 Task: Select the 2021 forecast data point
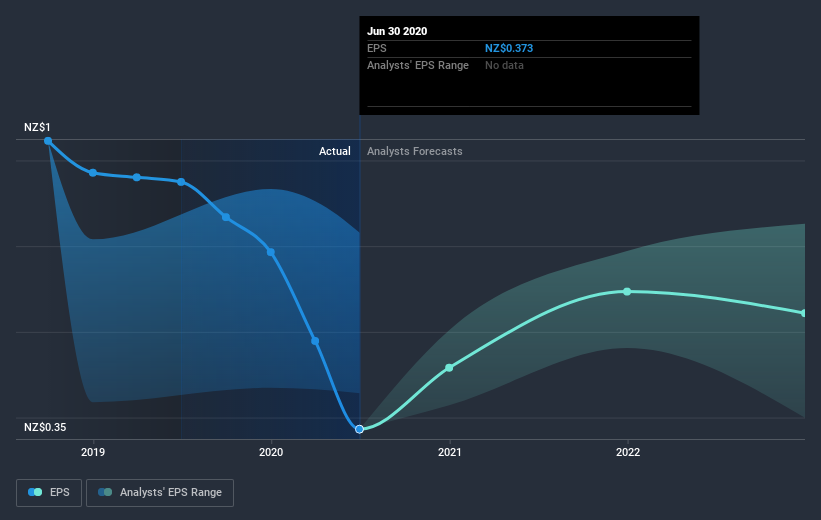pos(449,368)
